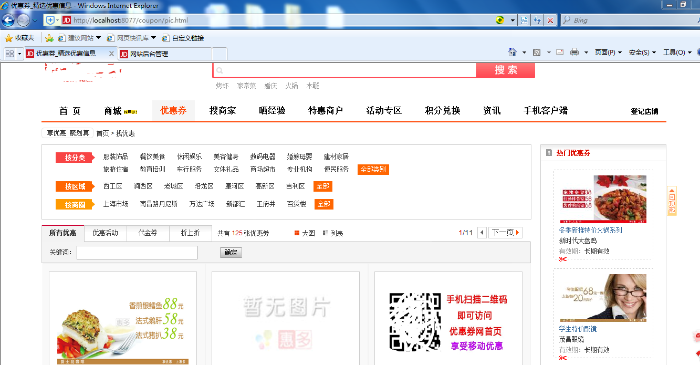700x365 pixels.
Task: Click the 自定义链接 favorites bar item
Action: tap(183, 38)
